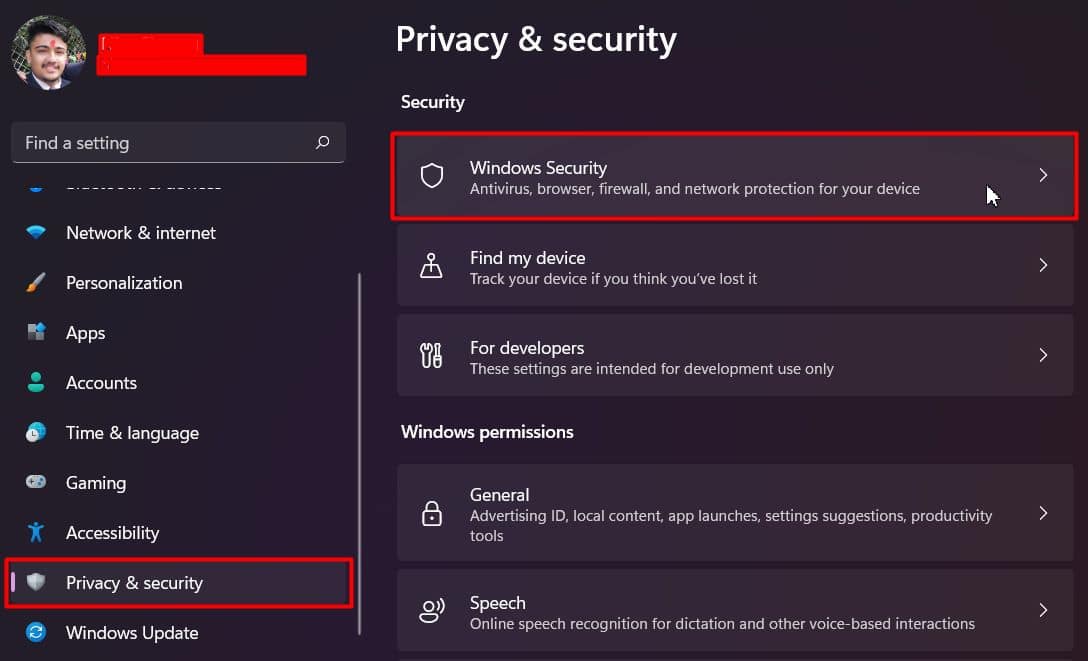Click the Find my device icon
Image resolution: width=1088 pixels, height=661 pixels.
click(431, 266)
